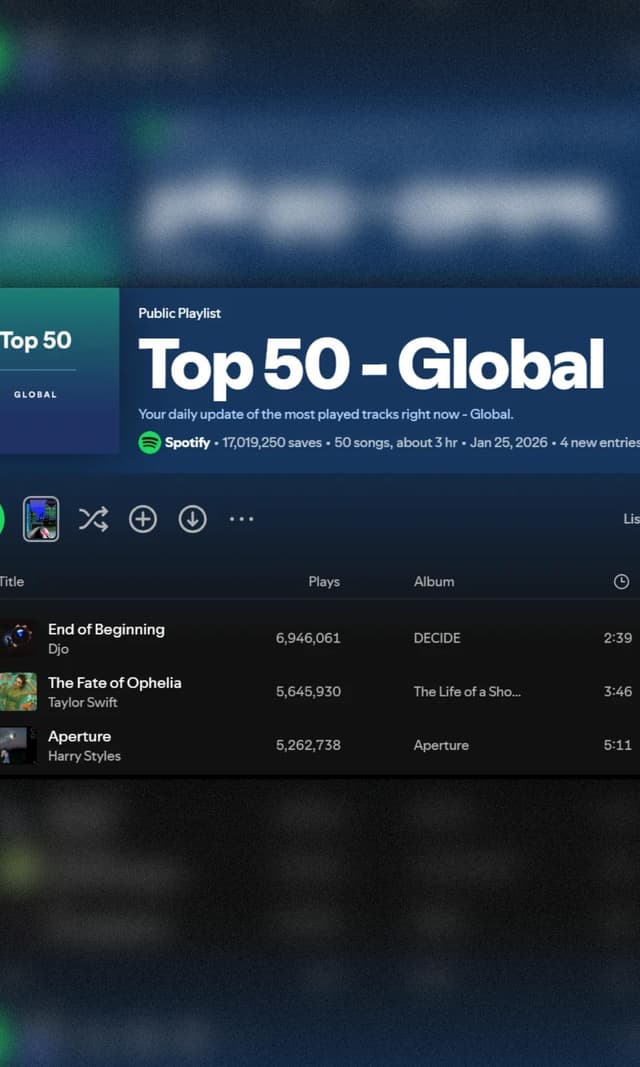640x1067 pixels.
Task: Click the duration 5:11
Action: (x=618, y=745)
